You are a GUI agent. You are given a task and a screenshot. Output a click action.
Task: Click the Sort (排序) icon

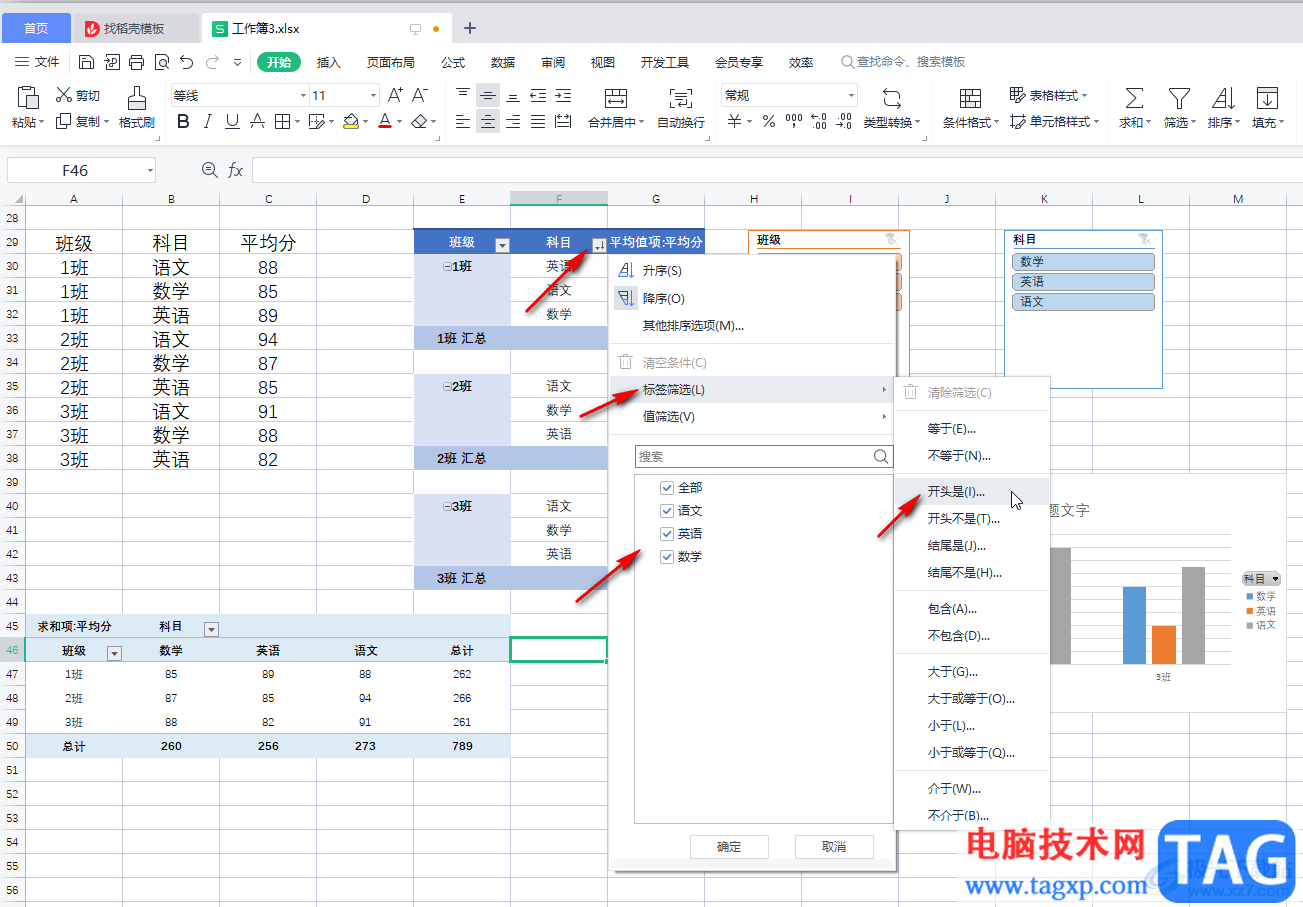[x=1223, y=98]
